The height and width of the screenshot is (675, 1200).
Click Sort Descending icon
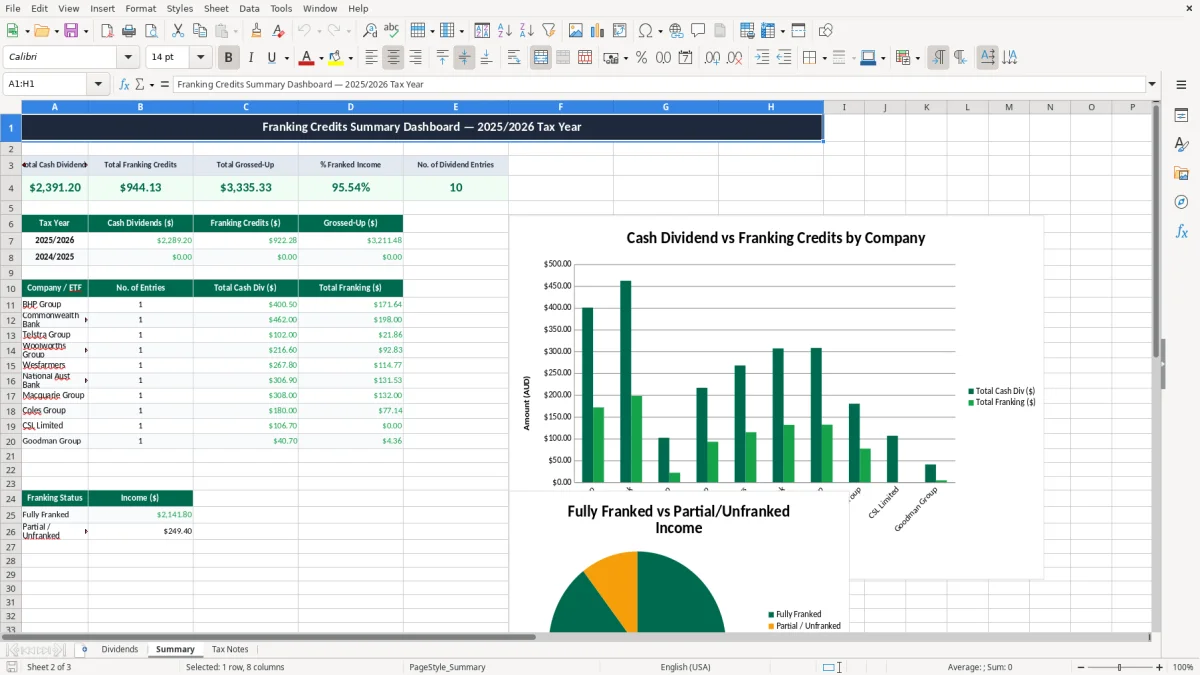[x=527, y=31]
